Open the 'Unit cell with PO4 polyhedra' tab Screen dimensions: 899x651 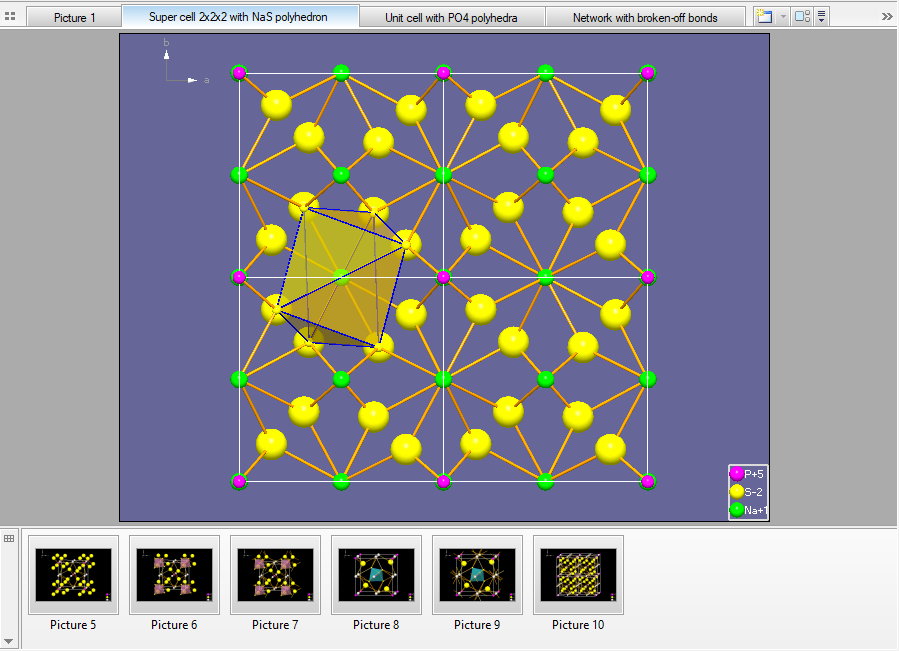pyautogui.click(x=452, y=15)
